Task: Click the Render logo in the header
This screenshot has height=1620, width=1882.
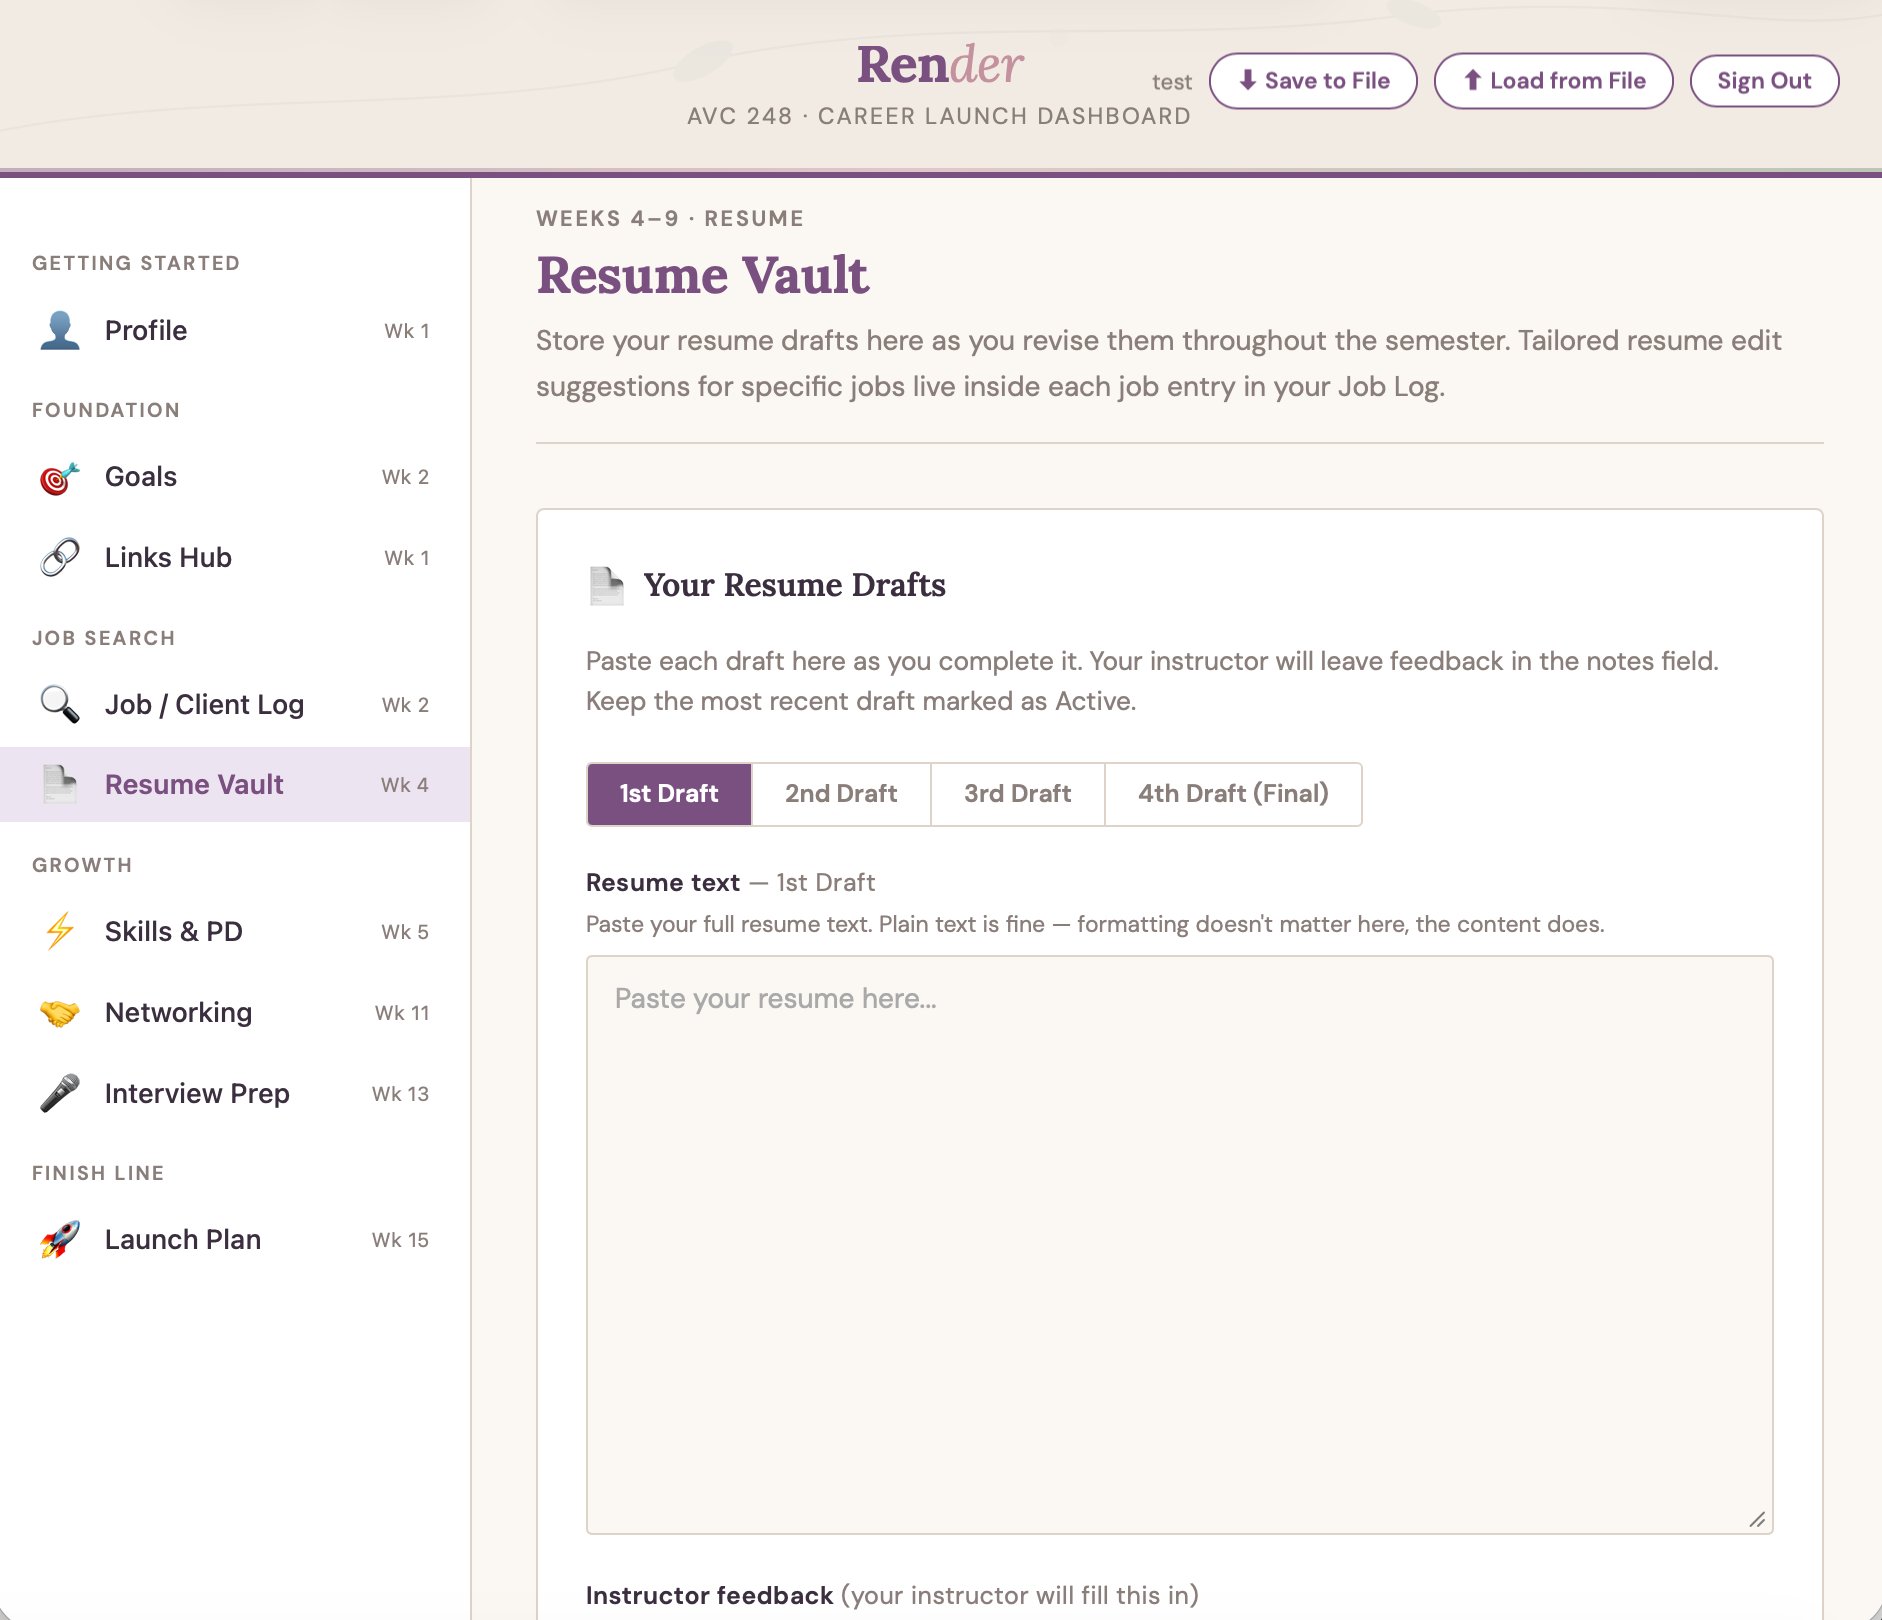Action: pos(940,66)
